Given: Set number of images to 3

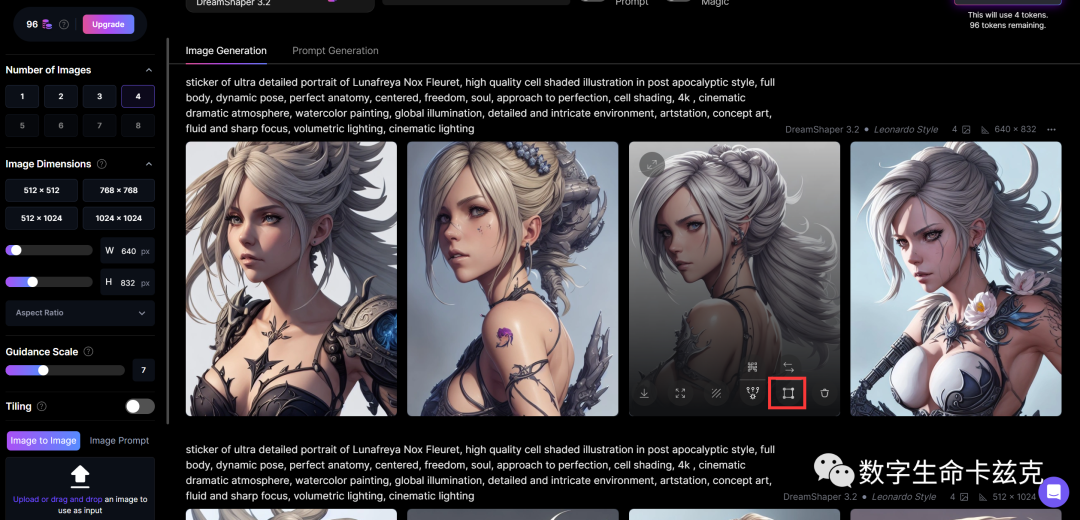Looking at the screenshot, I should 99,96.
